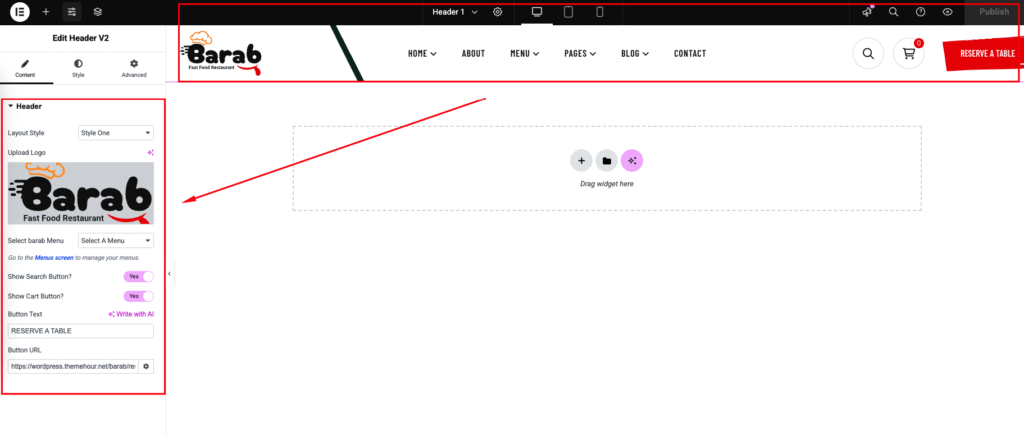Open the help question mark icon
This screenshot has height=436, width=1024.
[x=921, y=12]
